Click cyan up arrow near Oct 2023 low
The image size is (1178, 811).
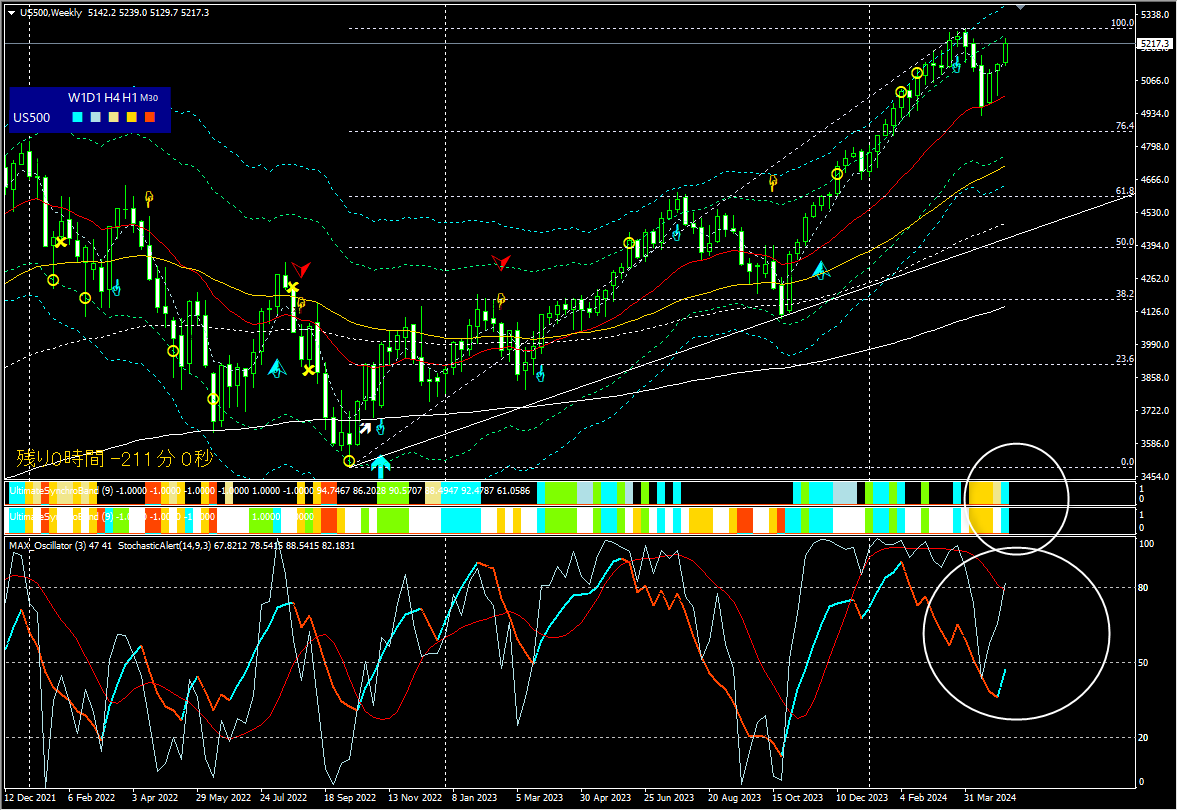tap(820, 270)
